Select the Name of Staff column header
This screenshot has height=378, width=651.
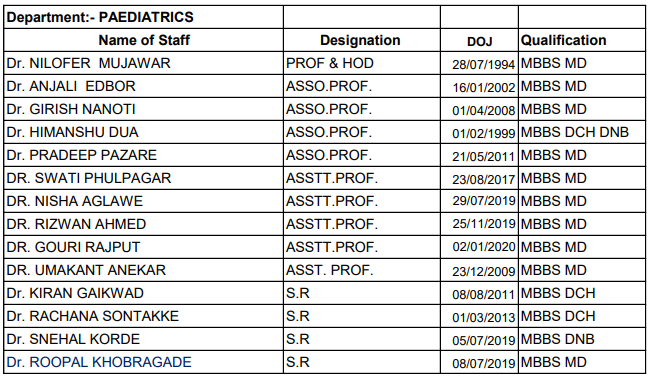point(144,40)
